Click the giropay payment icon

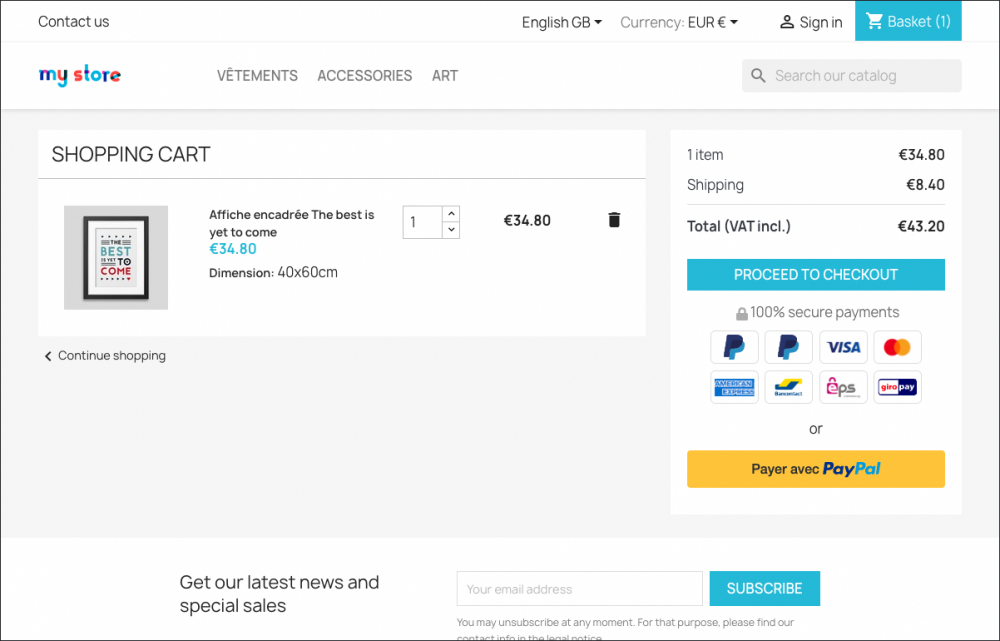point(897,387)
